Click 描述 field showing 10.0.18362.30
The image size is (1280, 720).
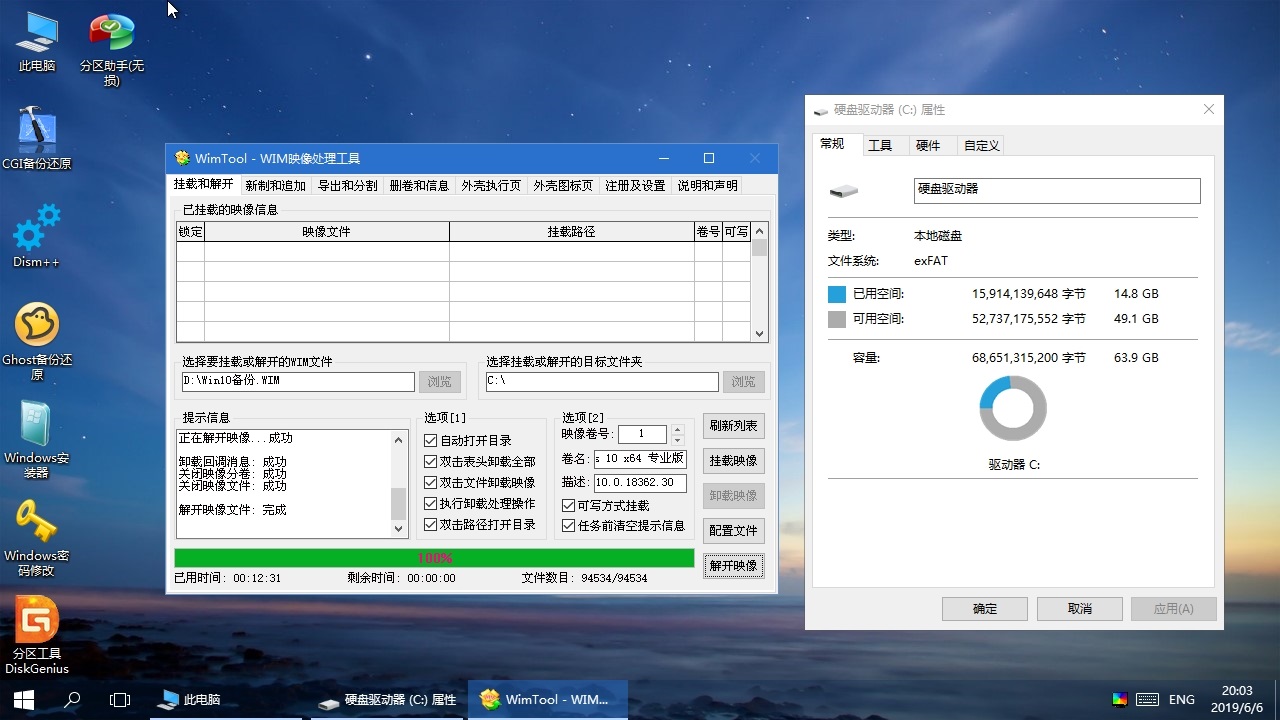pos(640,483)
